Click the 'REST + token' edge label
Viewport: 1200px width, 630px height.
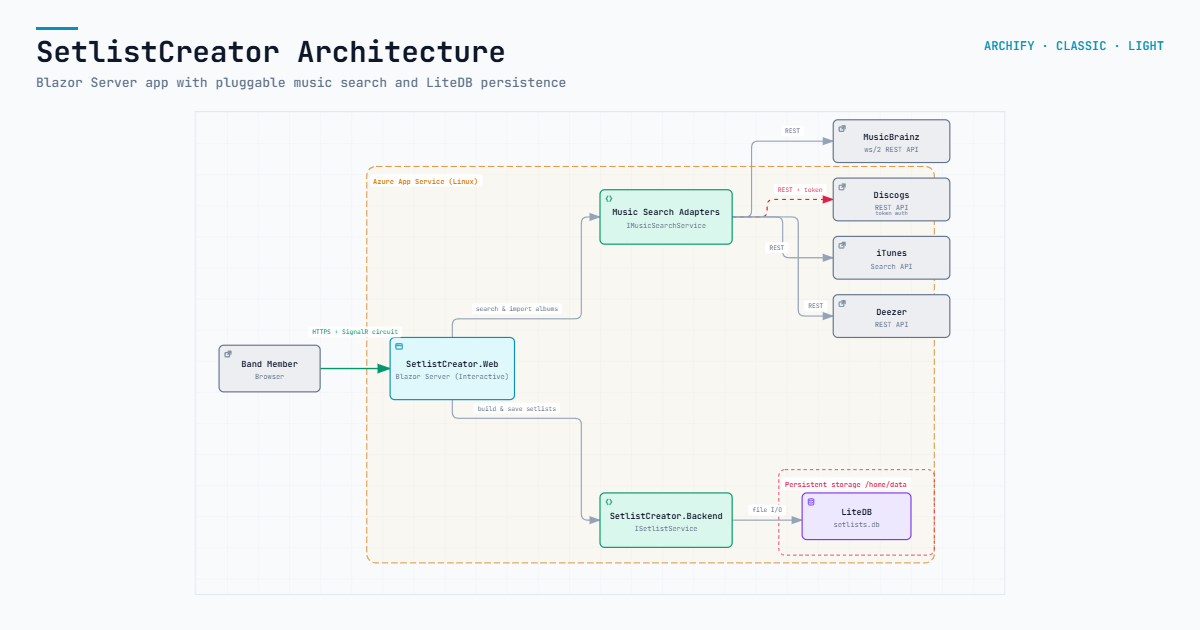click(800, 189)
